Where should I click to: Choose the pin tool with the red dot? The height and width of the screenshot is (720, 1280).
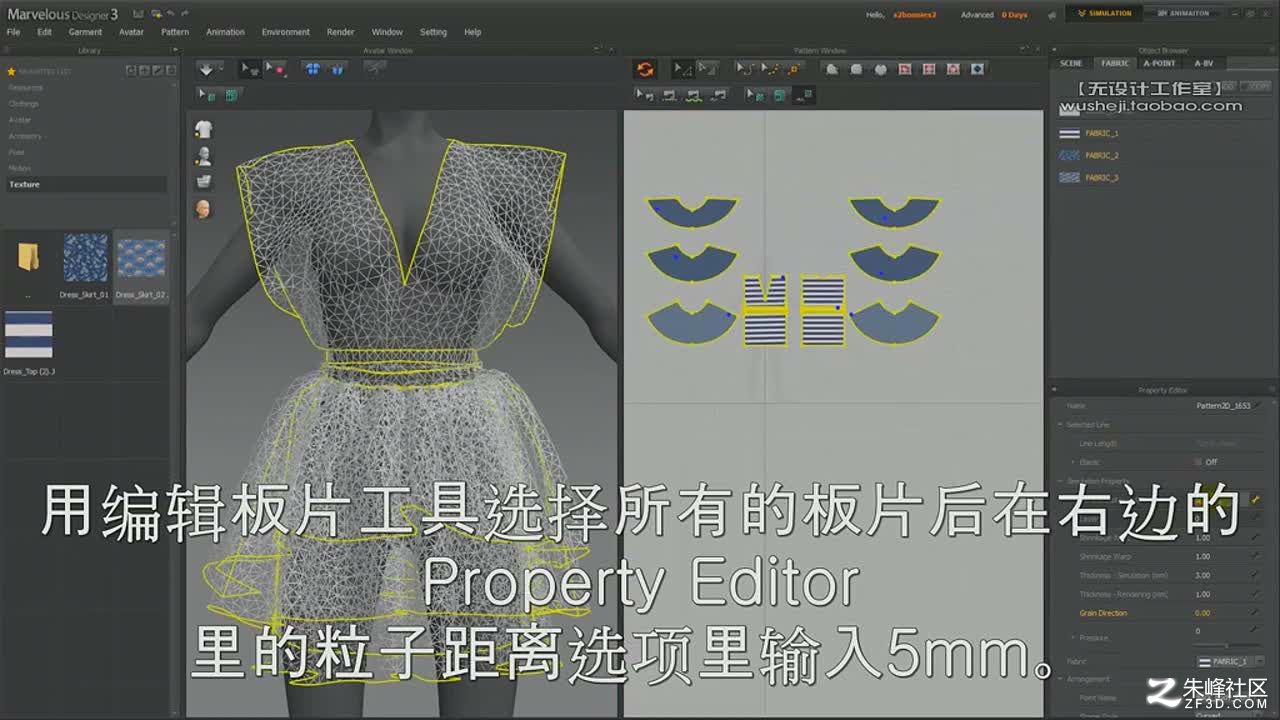point(275,69)
